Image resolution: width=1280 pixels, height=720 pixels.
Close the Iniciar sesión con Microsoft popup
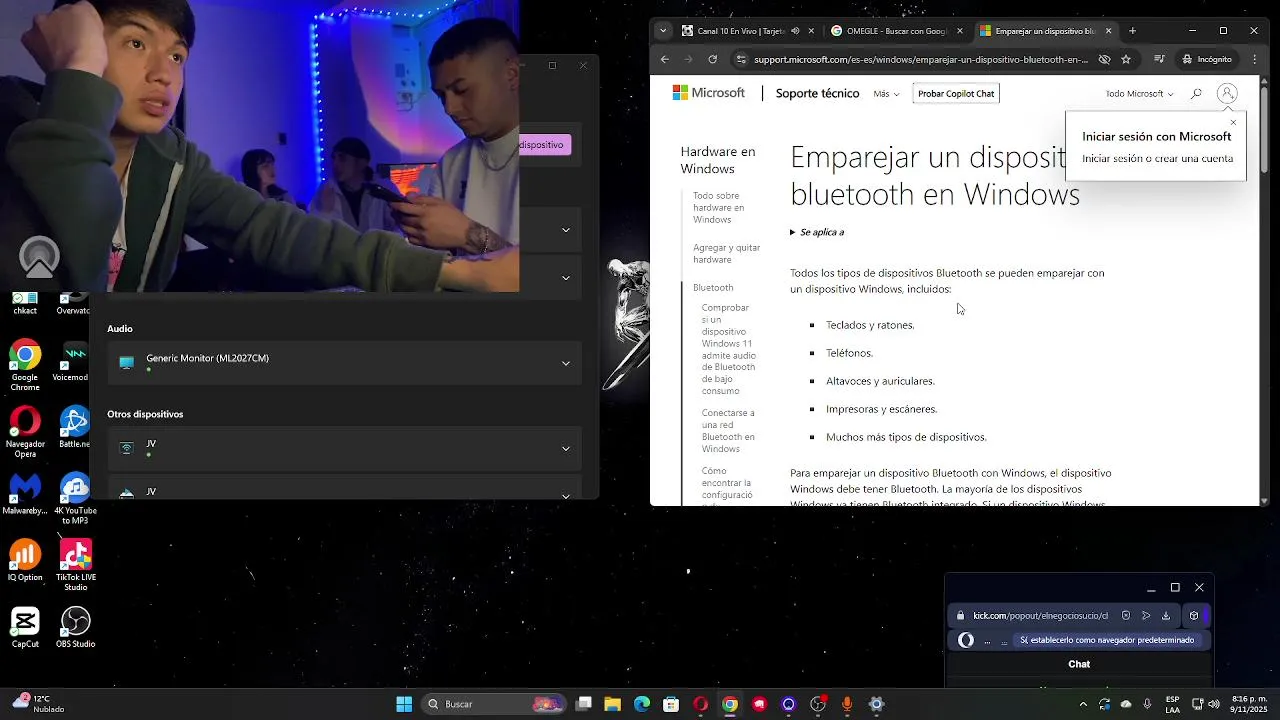(x=1233, y=122)
